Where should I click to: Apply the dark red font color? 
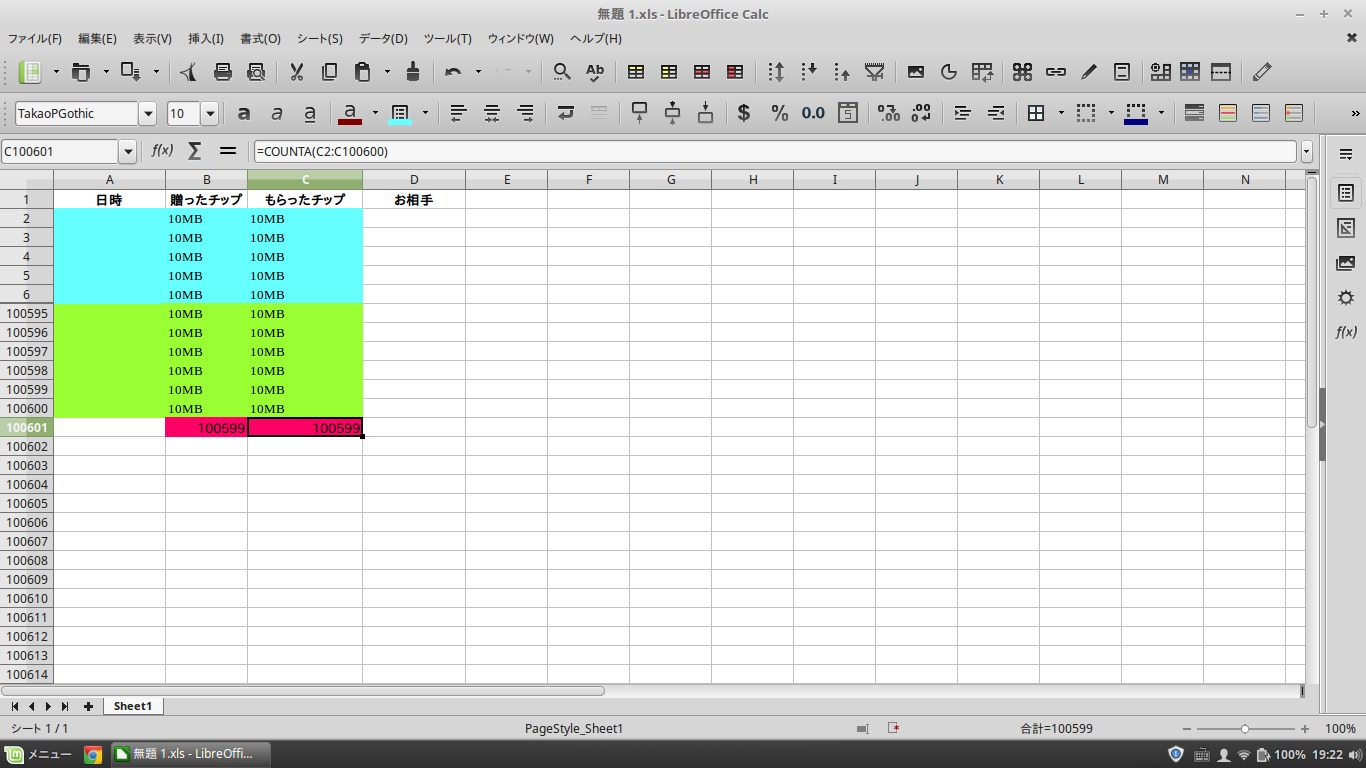pos(350,113)
